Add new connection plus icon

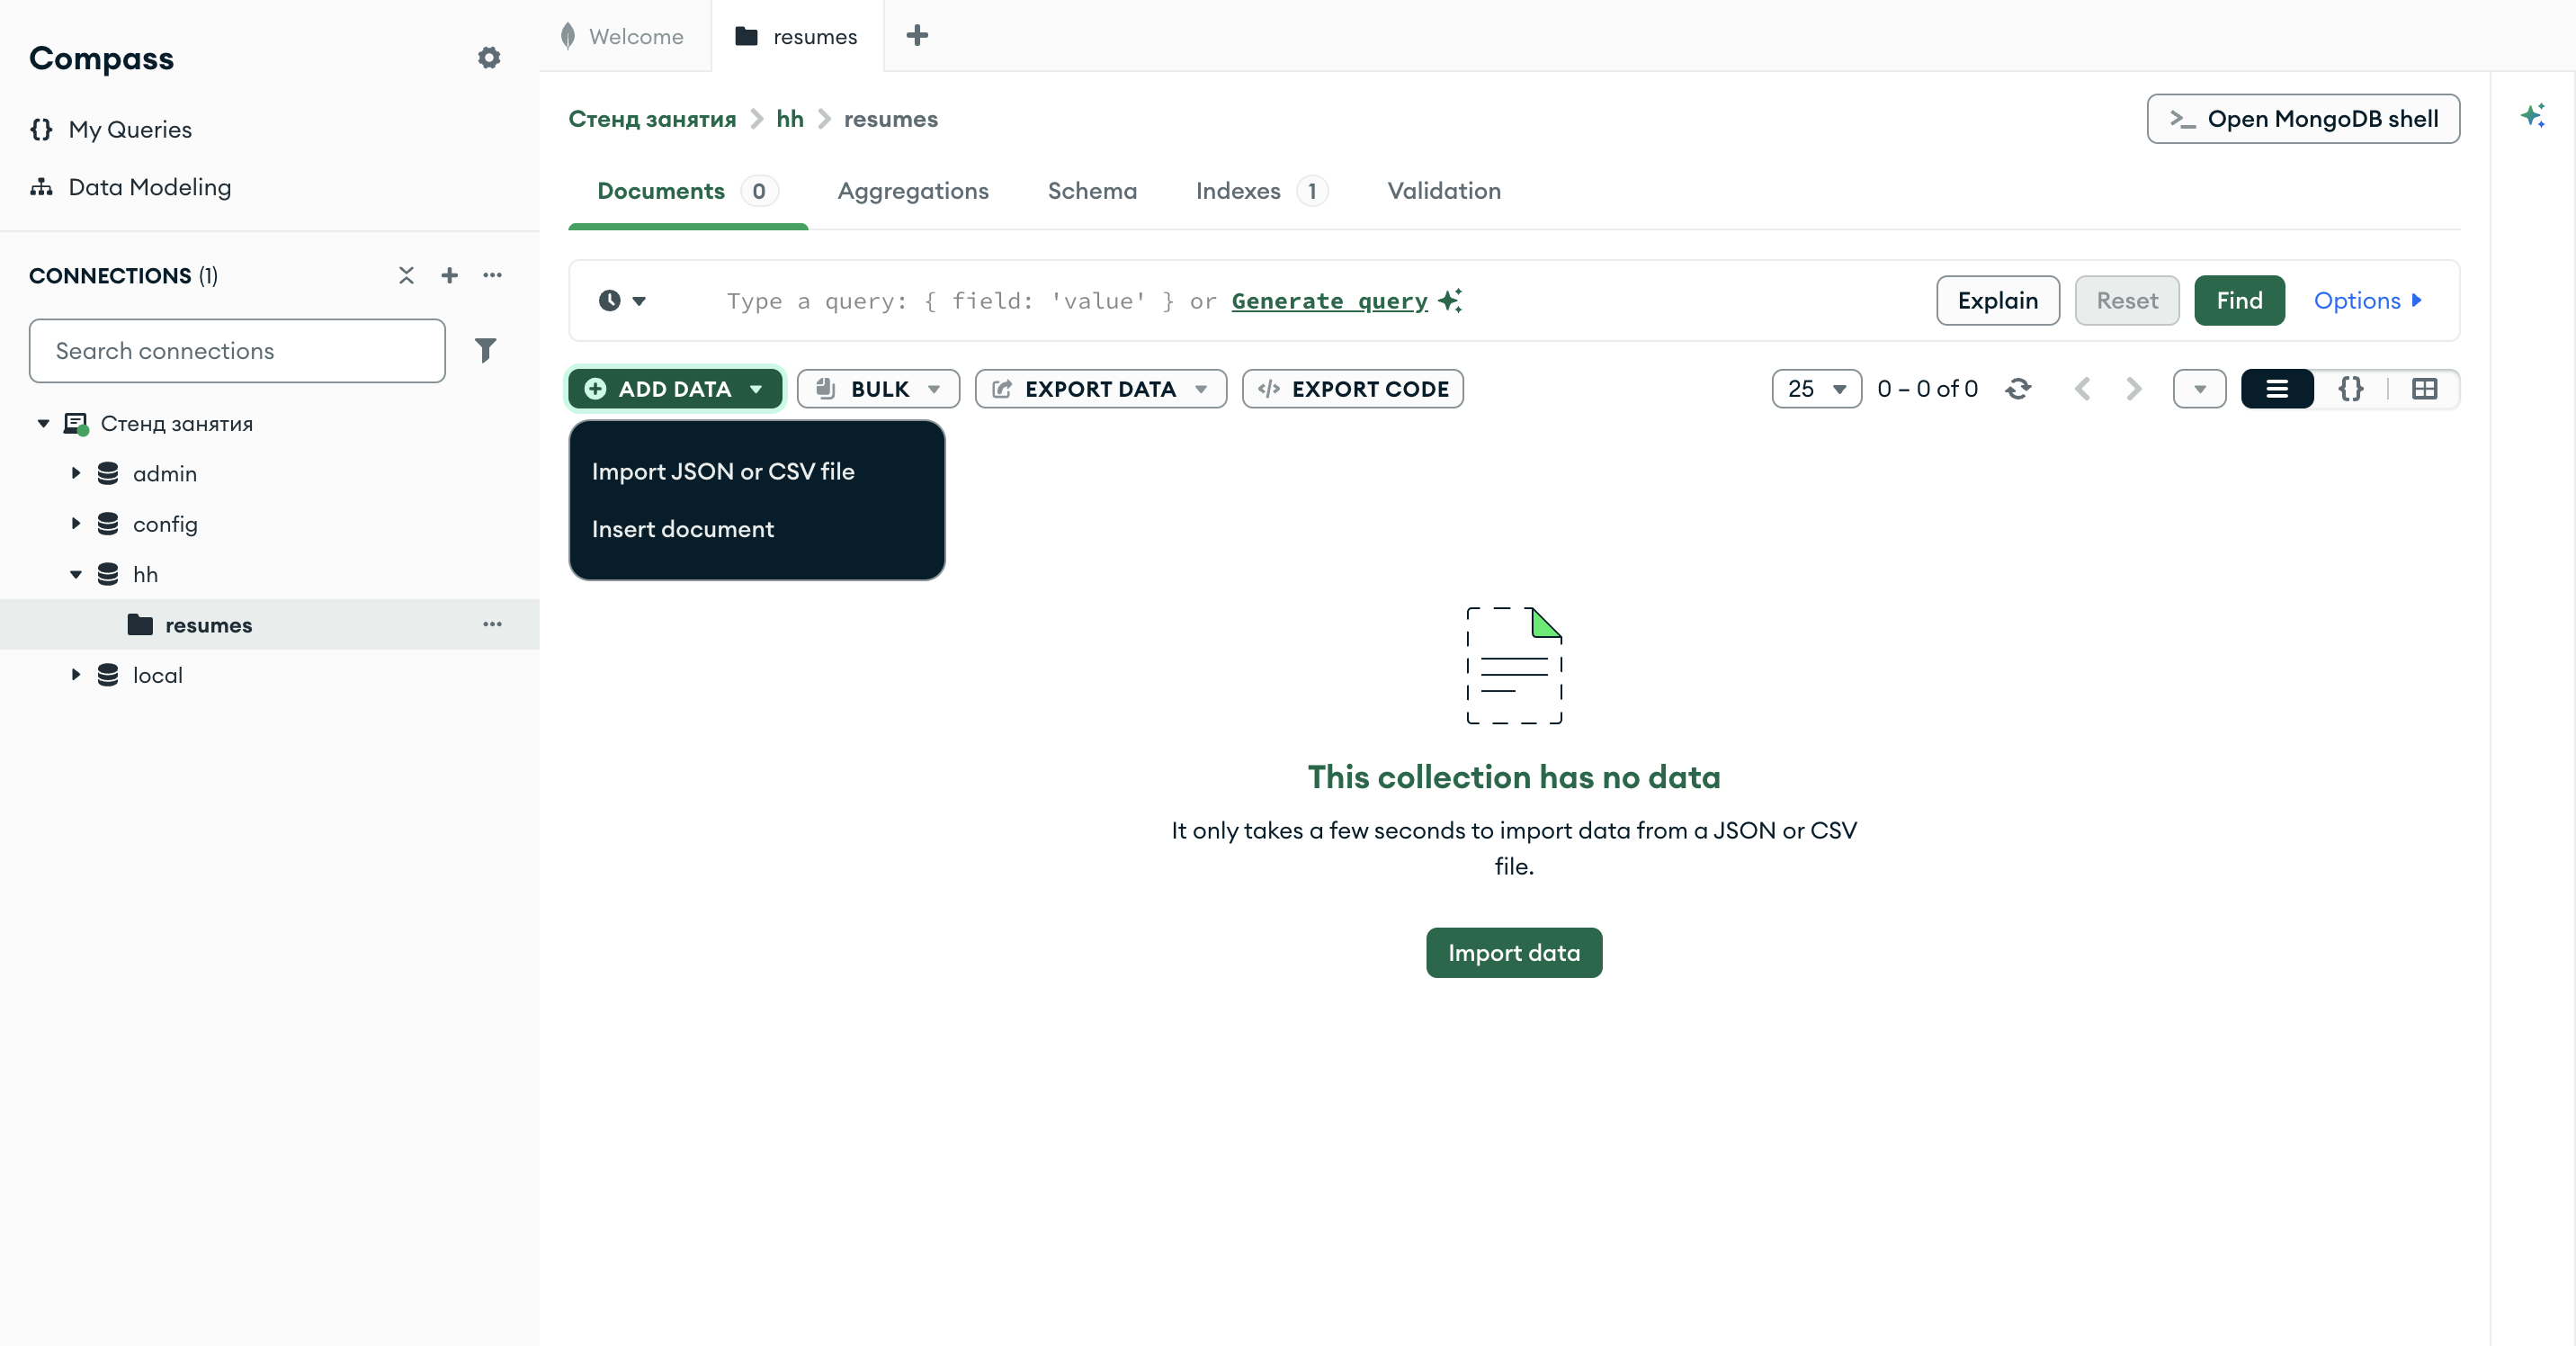tap(449, 275)
